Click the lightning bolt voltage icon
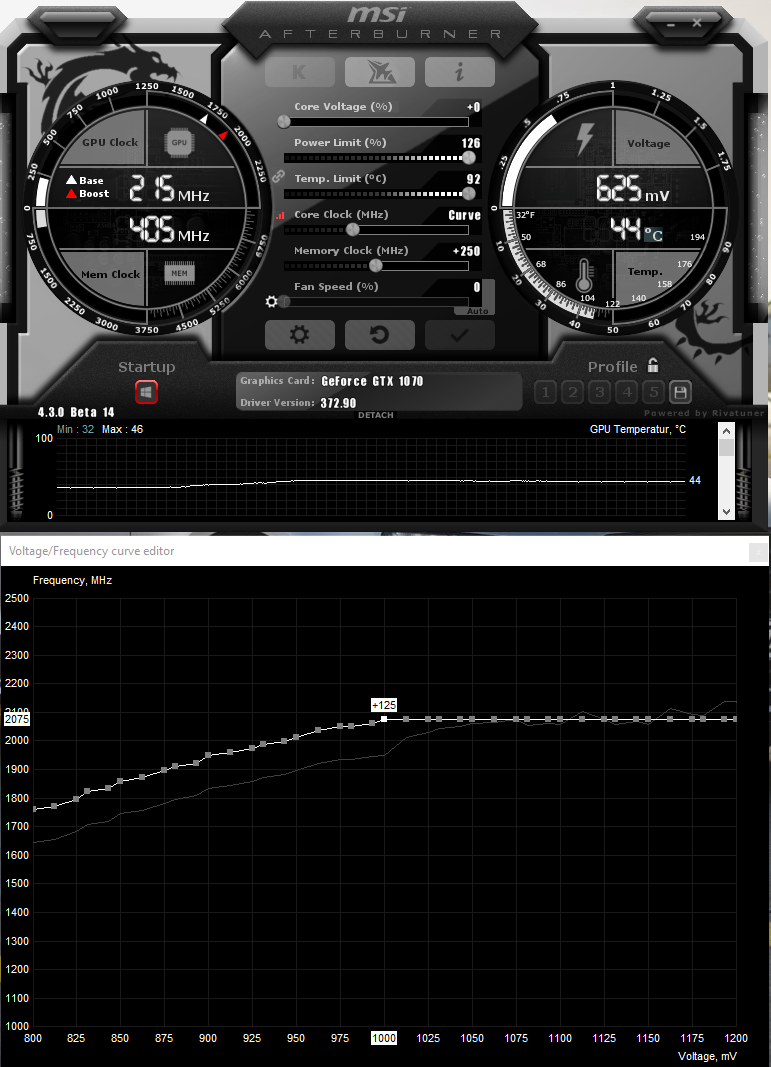771x1067 pixels. [585, 139]
